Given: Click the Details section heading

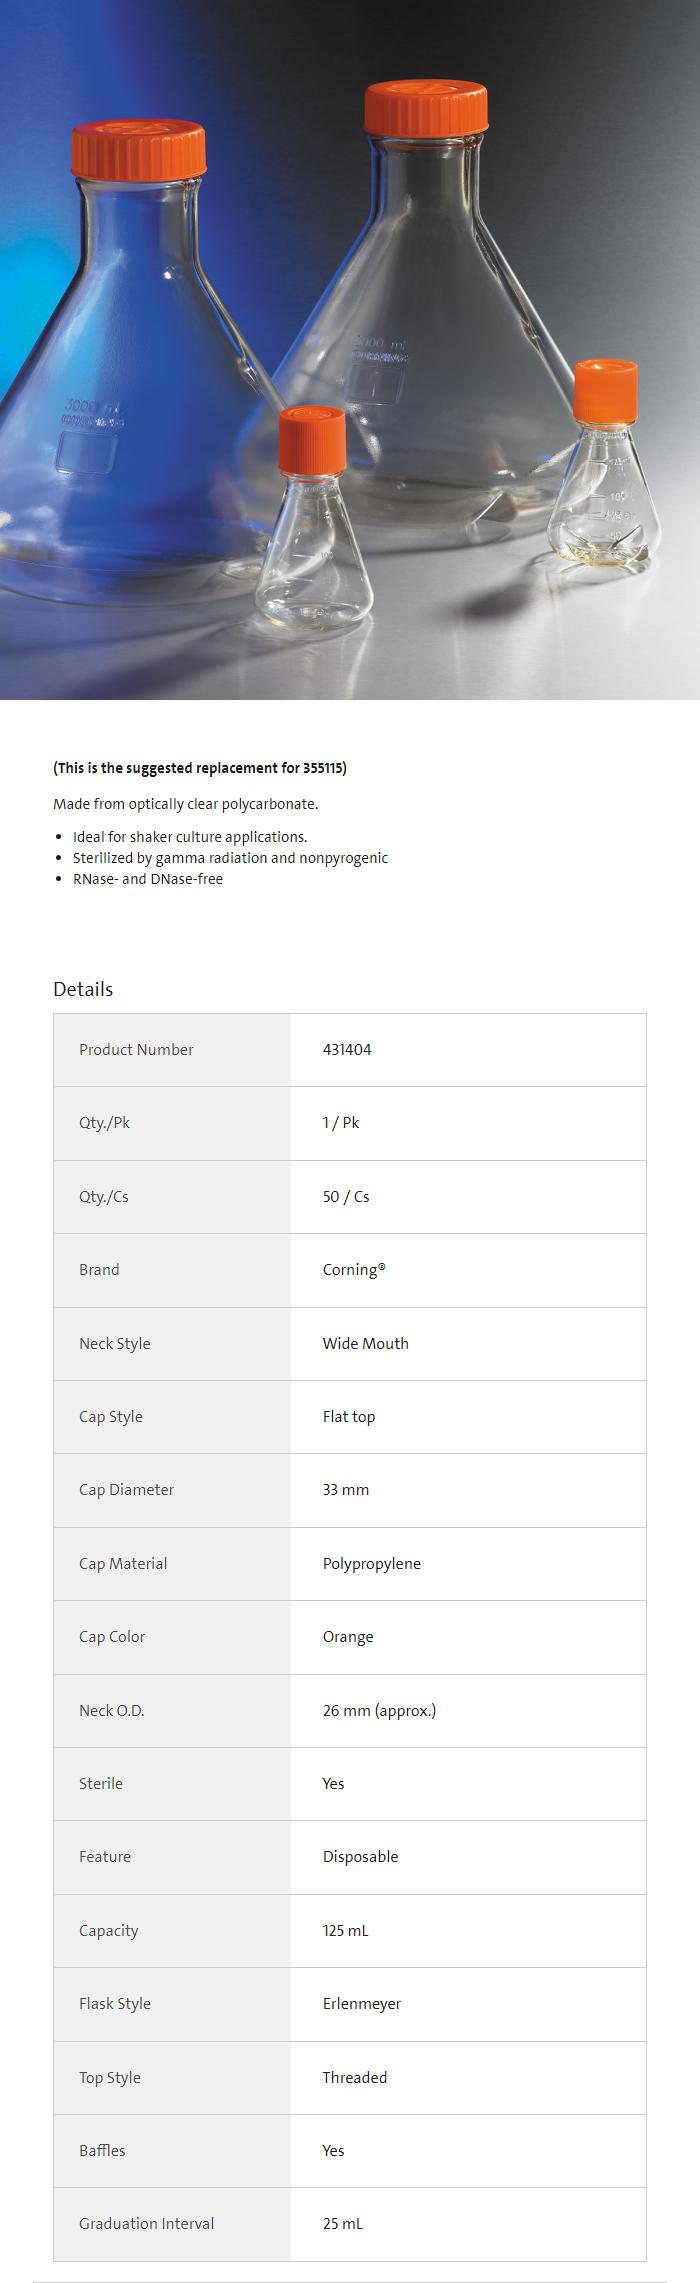Looking at the screenshot, I should coord(83,989).
